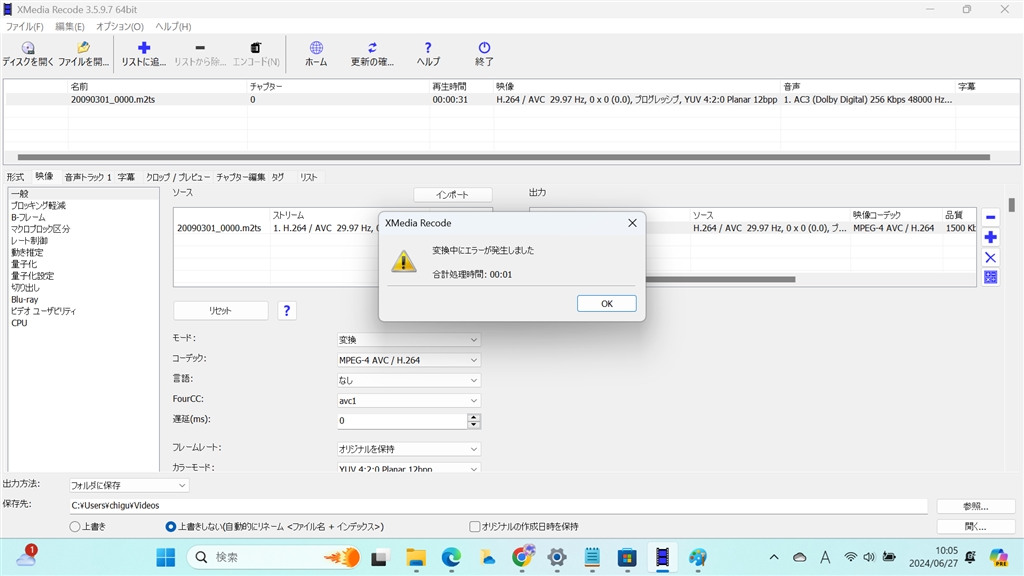The width and height of the screenshot is (1024, 576).
Task: Open Chrome from taskbar
Action: point(522,557)
